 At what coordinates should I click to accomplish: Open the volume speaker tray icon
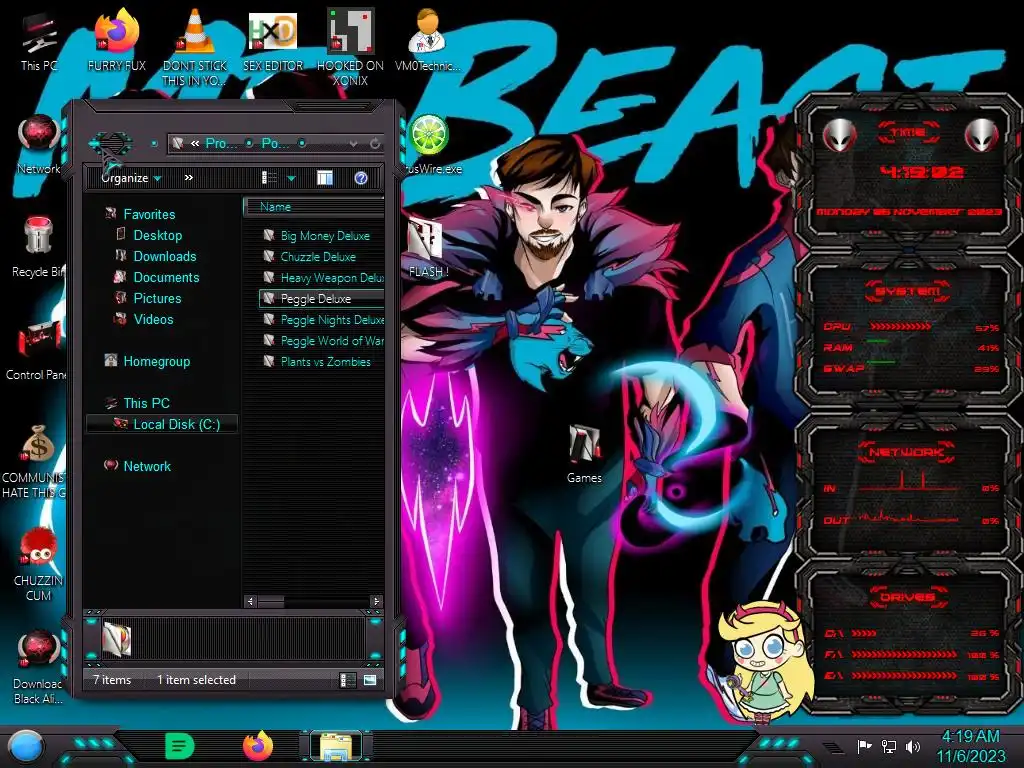coord(913,746)
